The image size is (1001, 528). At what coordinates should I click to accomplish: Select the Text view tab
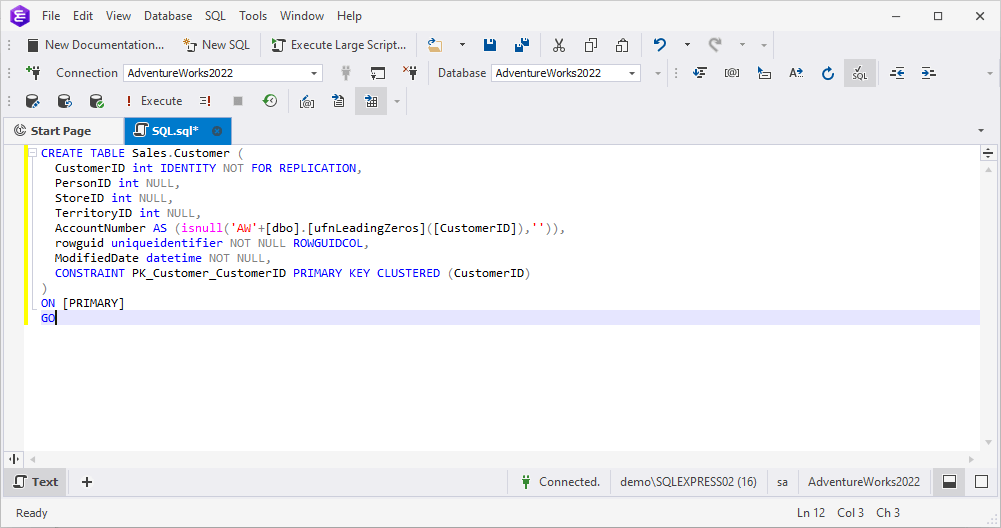coord(36,482)
